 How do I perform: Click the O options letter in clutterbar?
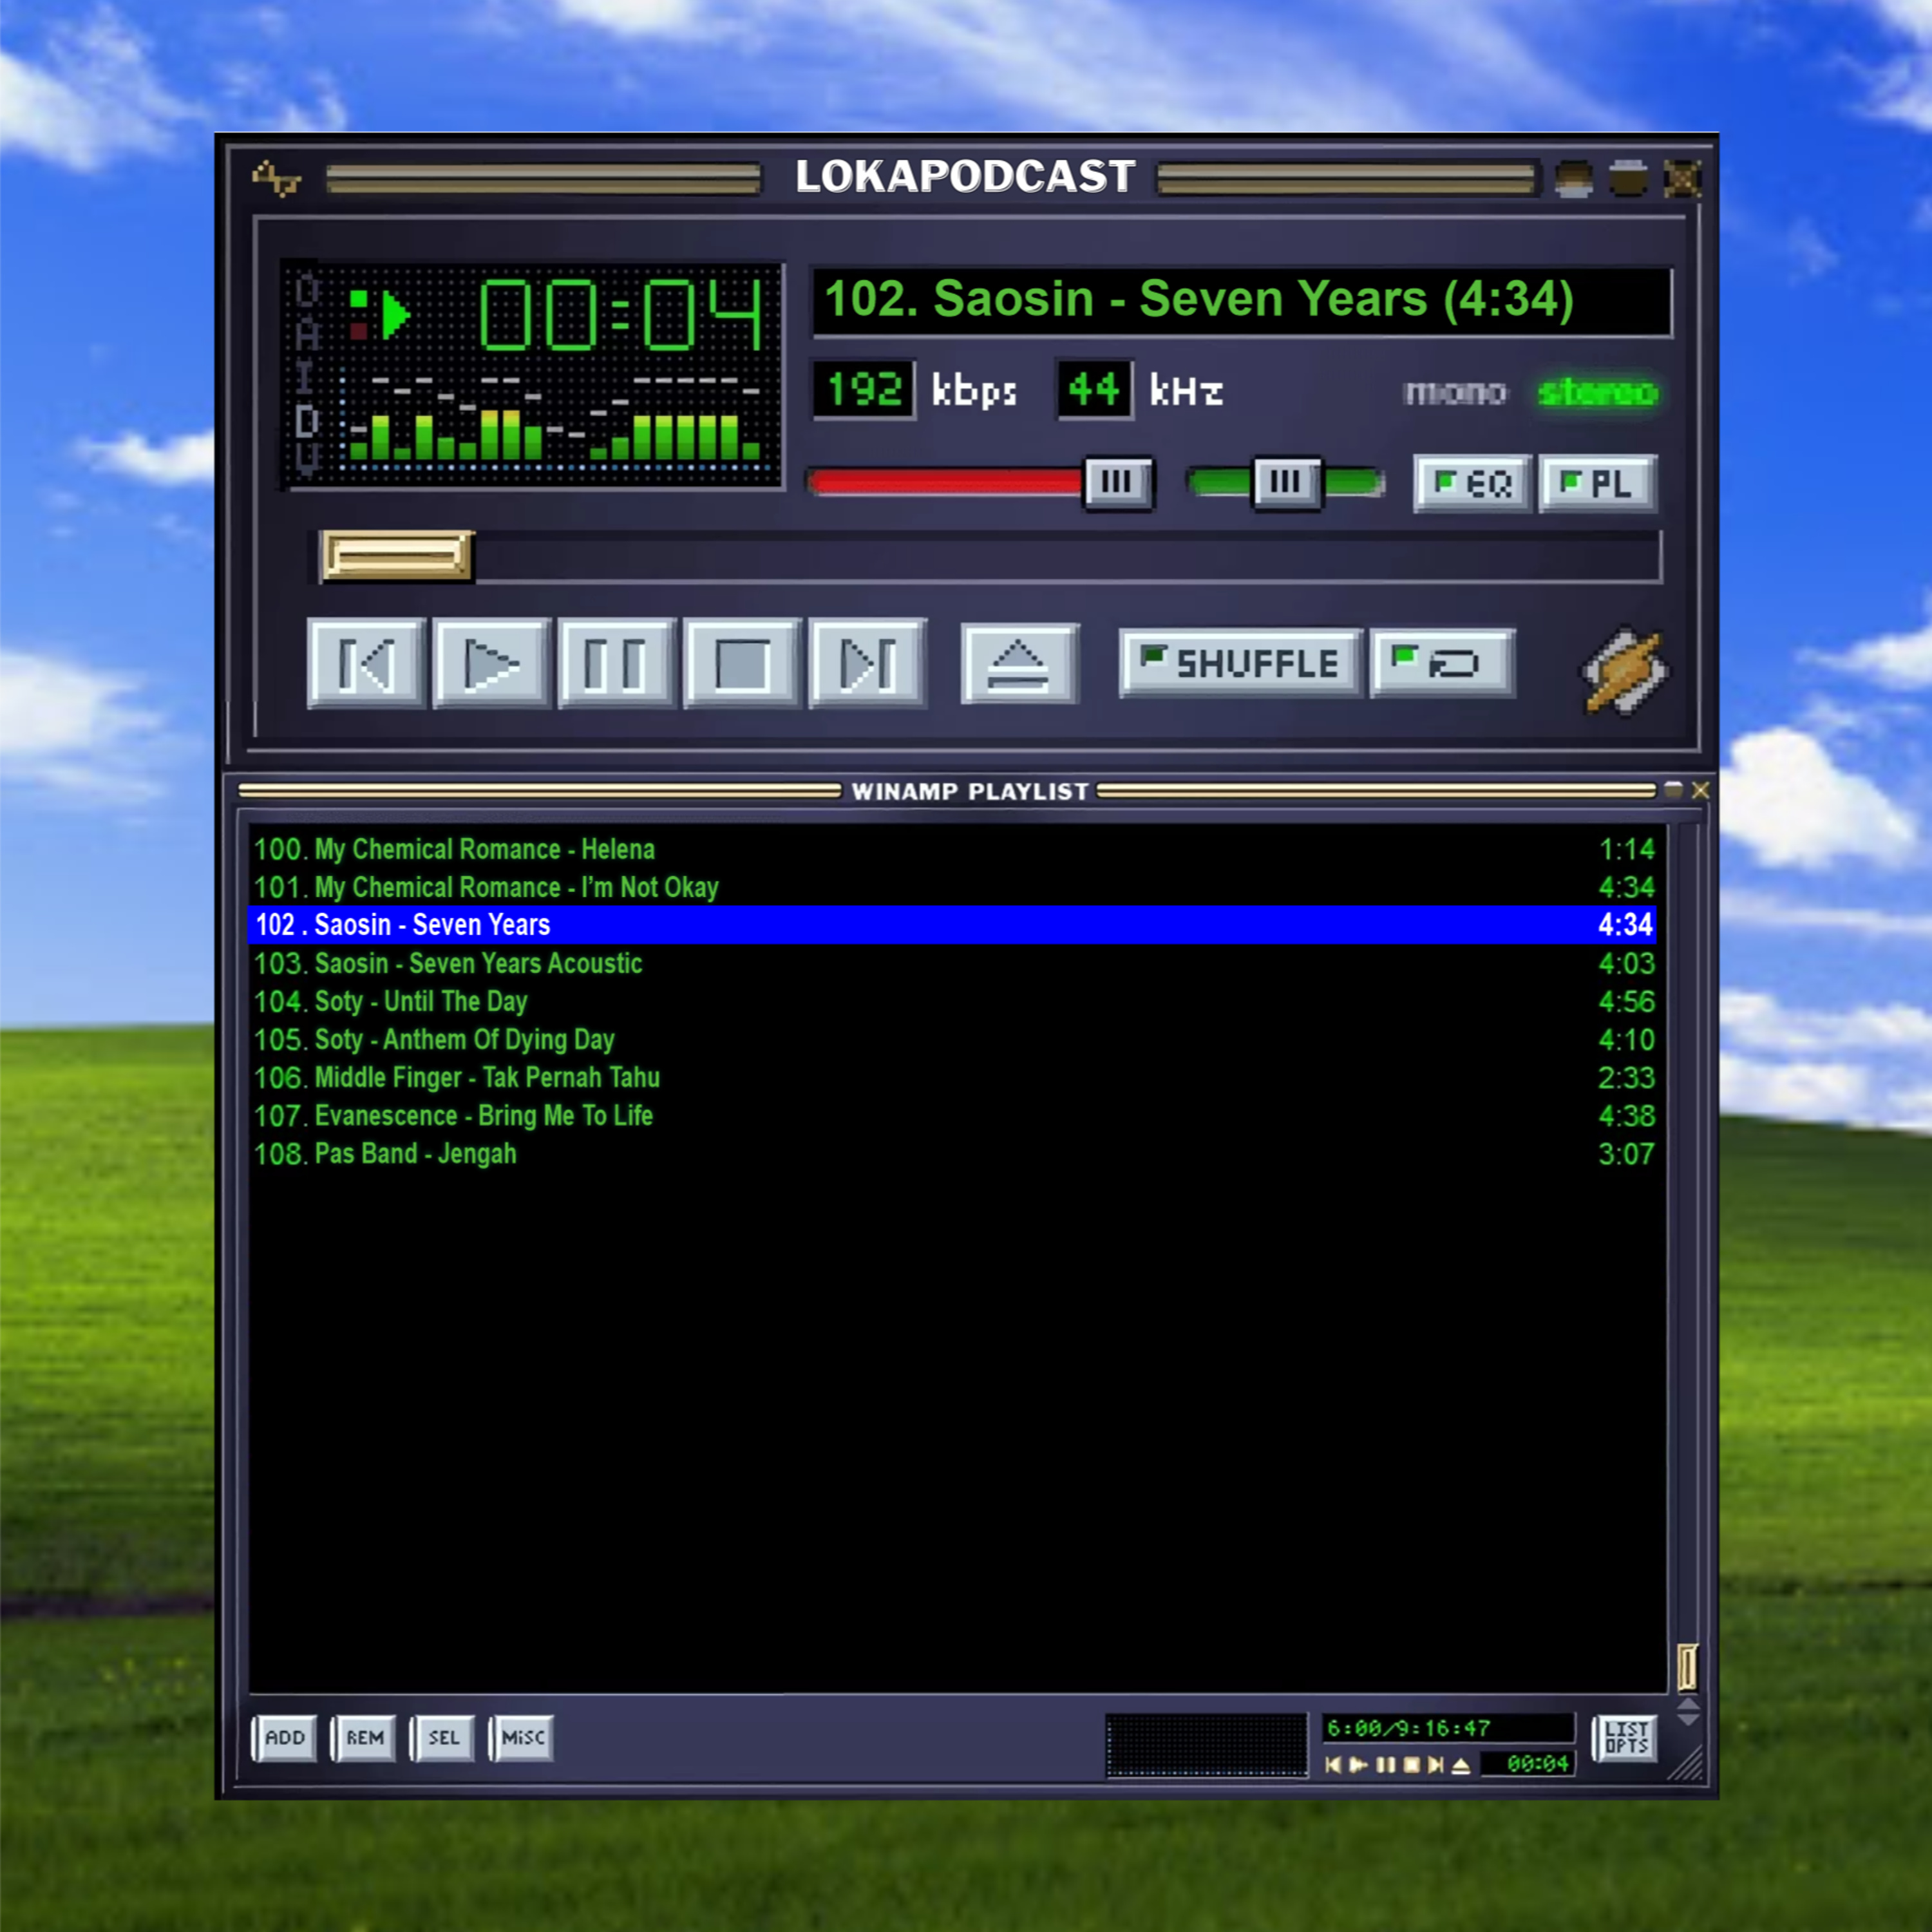[x=308, y=291]
